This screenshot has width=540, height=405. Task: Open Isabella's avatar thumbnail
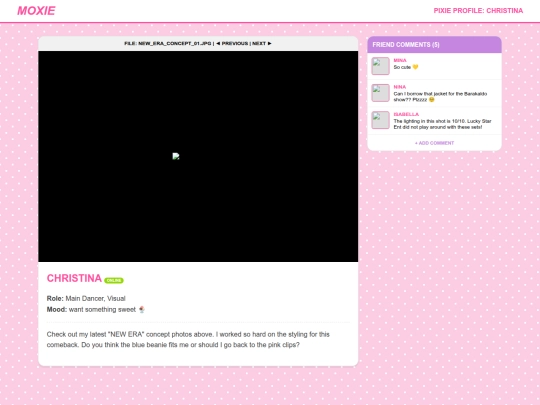coord(380,120)
